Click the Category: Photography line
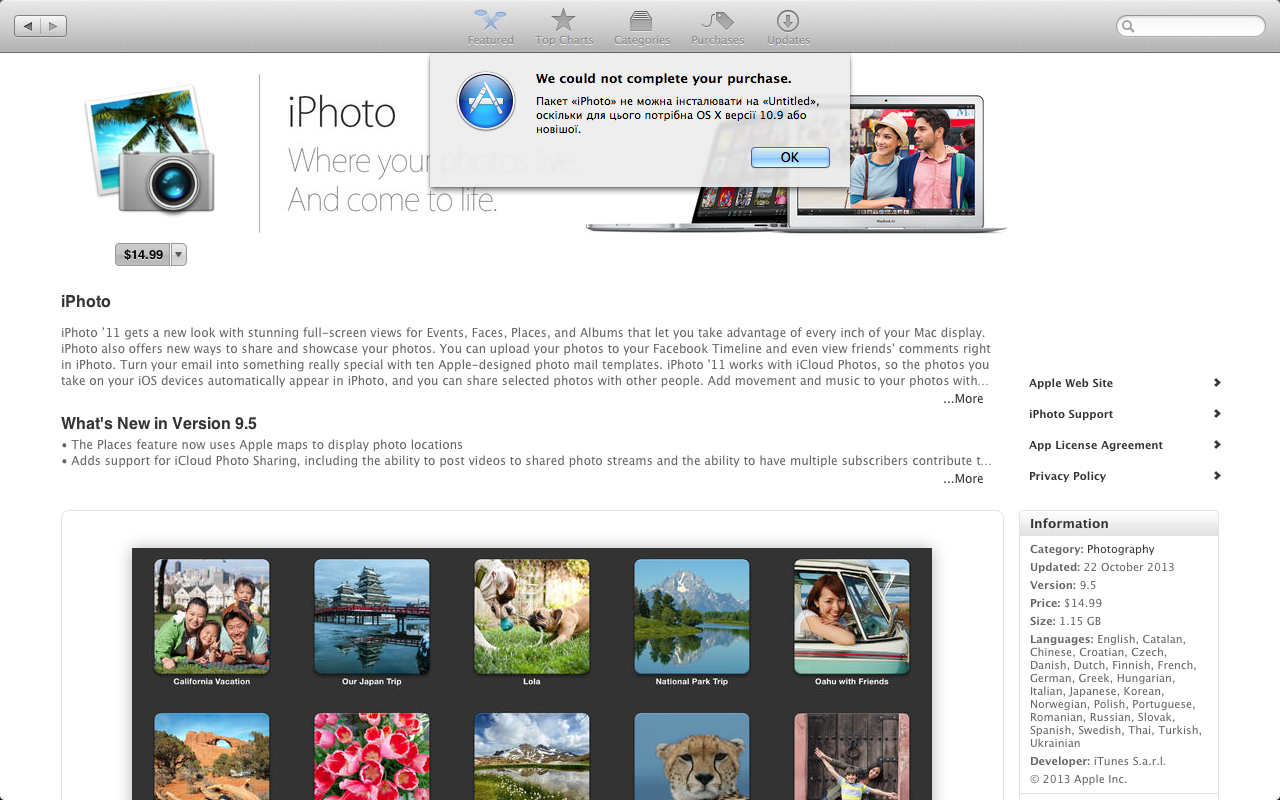 (x=1092, y=549)
